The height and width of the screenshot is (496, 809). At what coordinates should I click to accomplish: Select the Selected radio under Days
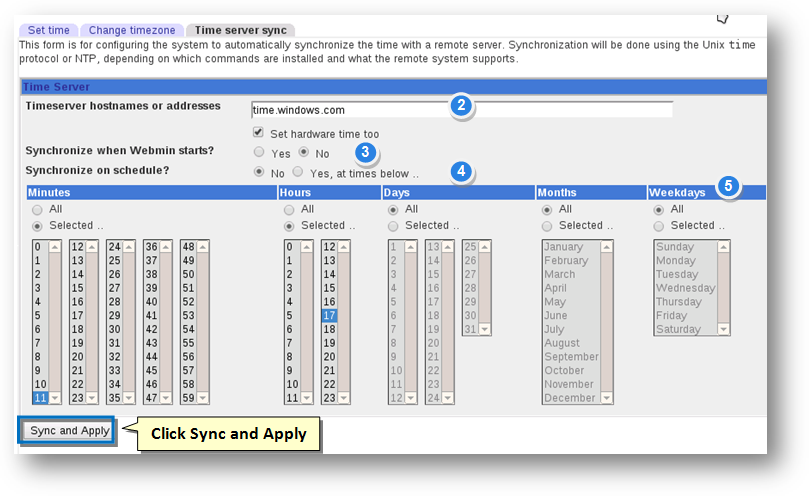[x=394, y=226]
